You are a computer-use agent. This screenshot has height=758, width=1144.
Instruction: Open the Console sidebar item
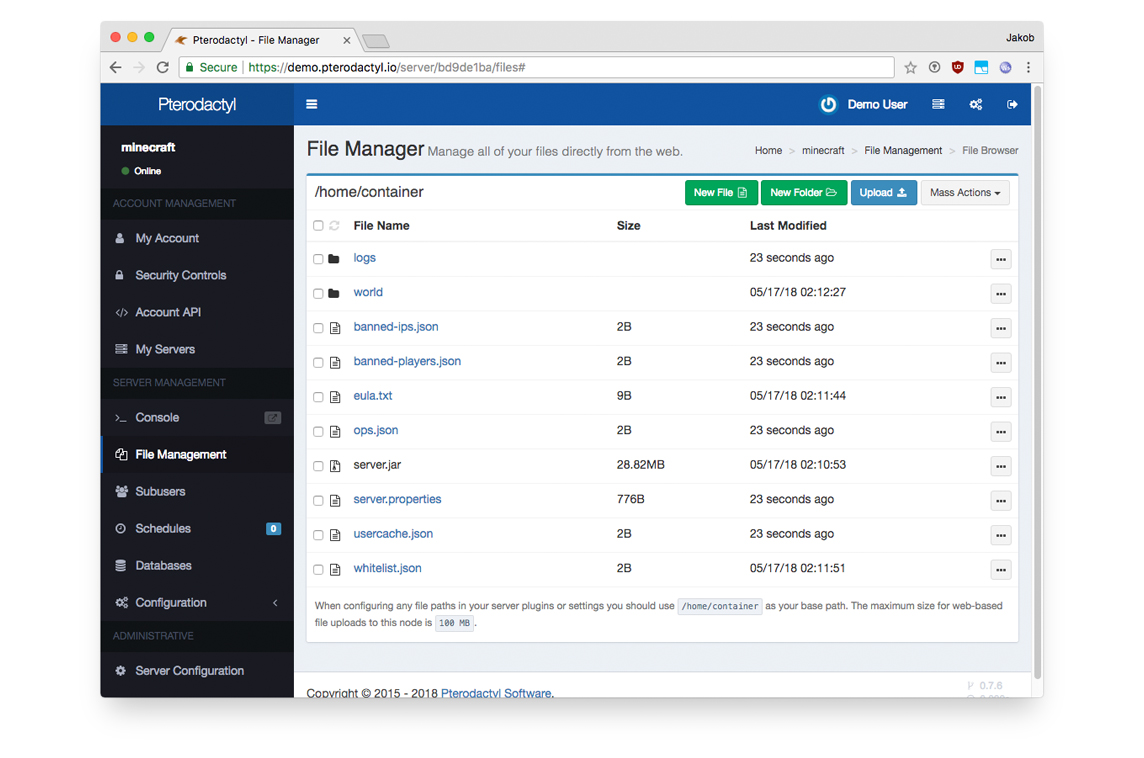pyautogui.click(x=197, y=417)
